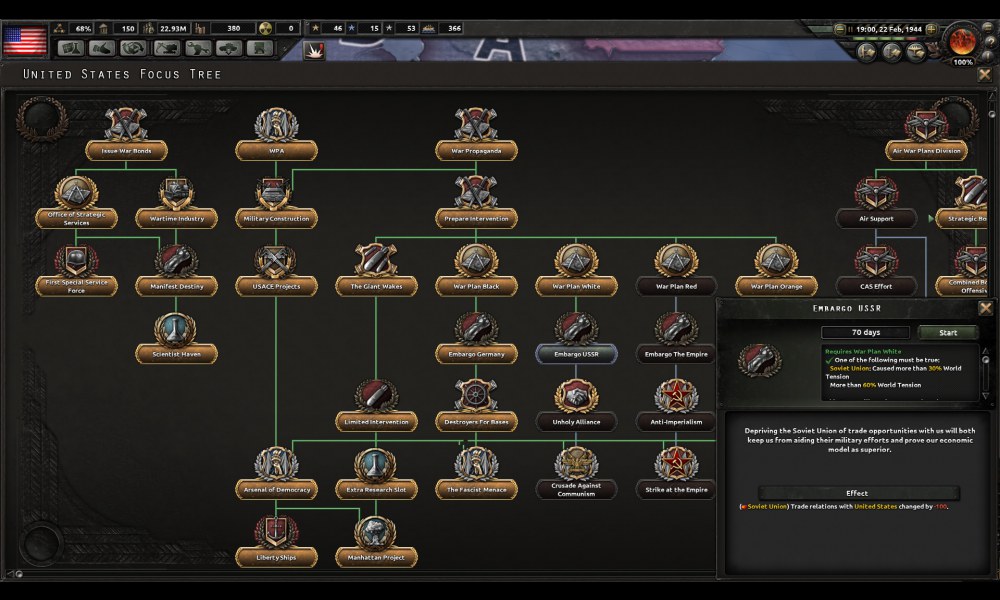Click the nuclear bombs count icon
The height and width of the screenshot is (600, 1000).
pos(265,28)
